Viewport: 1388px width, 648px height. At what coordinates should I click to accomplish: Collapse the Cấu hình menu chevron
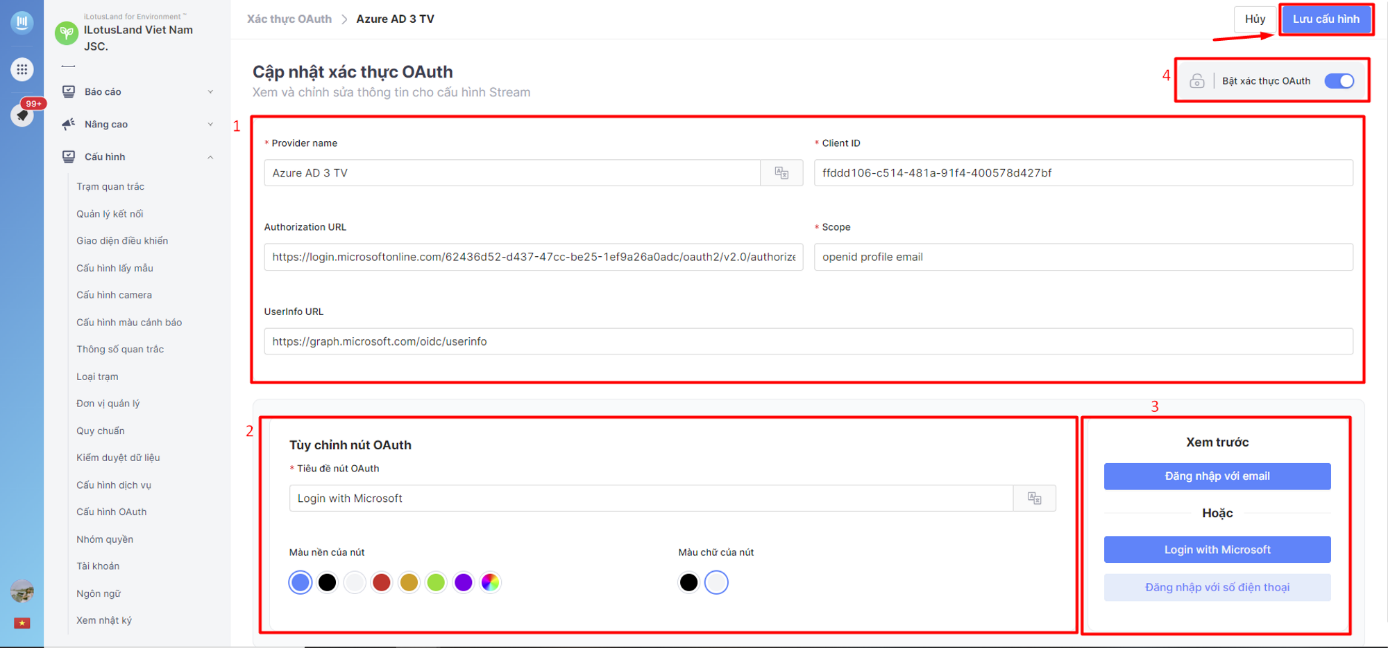210,157
